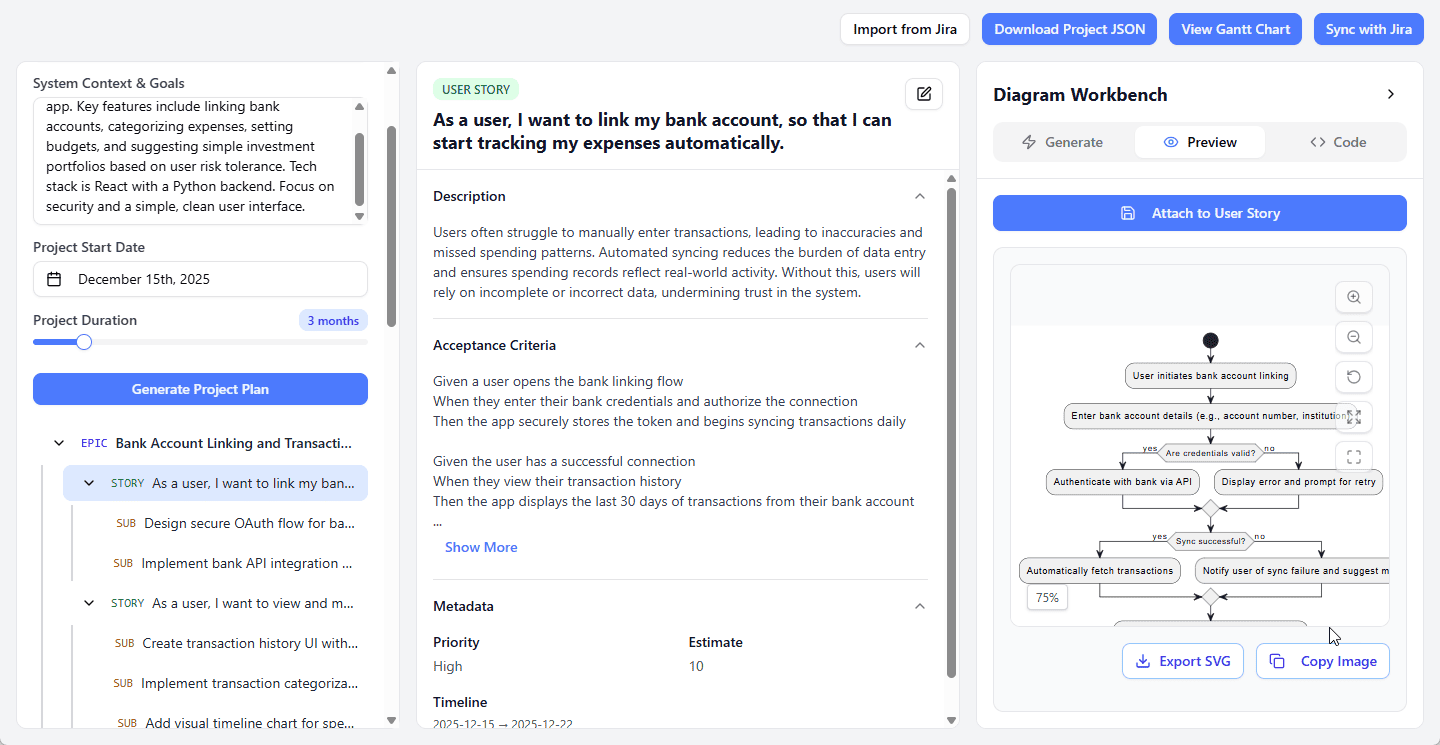Switch to the Generate tab
This screenshot has width=1440, height=745.
pyautogui.click(x=1063, y=141)
